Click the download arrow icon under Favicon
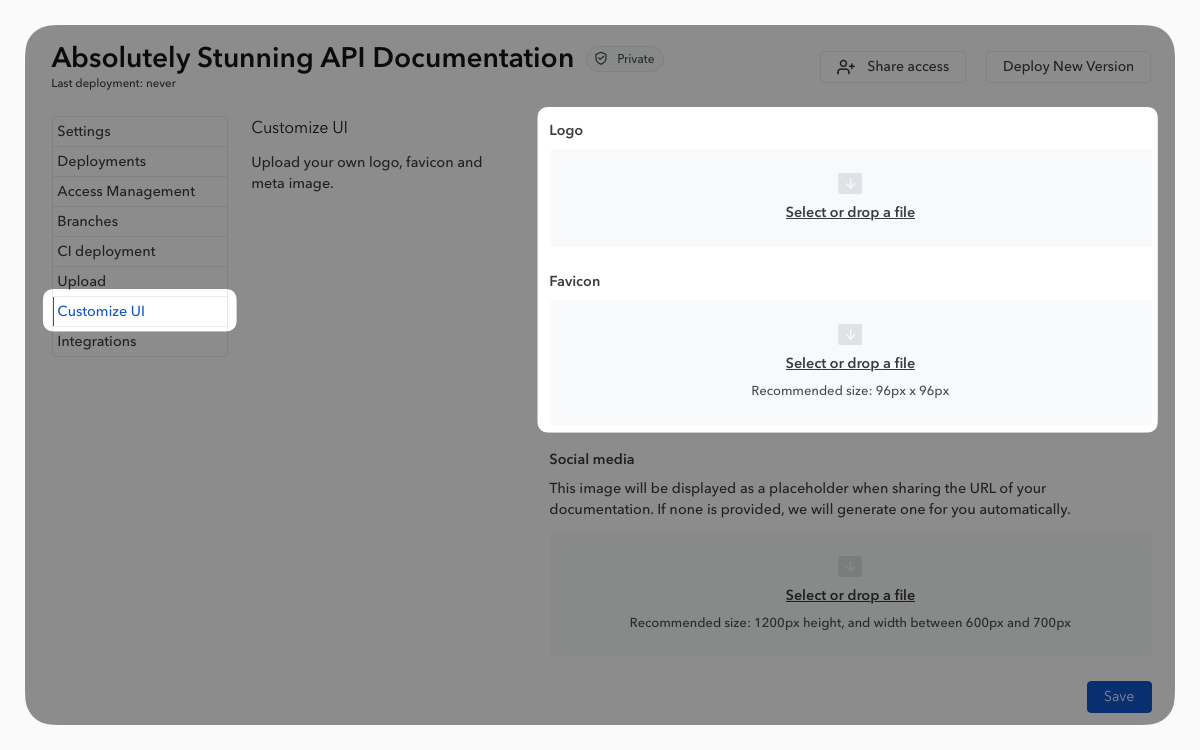1200x750 pixels. point(850,335)
